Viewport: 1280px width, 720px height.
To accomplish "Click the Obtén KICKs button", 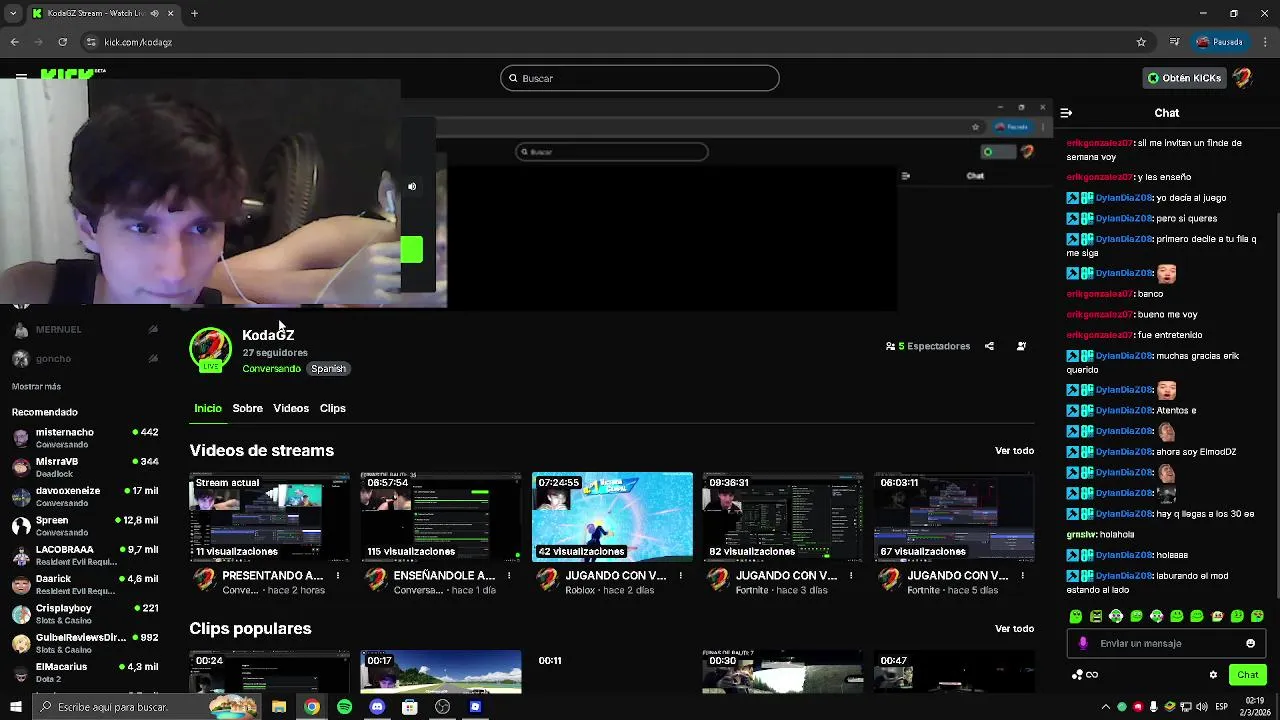I will tap(1184, 78).
